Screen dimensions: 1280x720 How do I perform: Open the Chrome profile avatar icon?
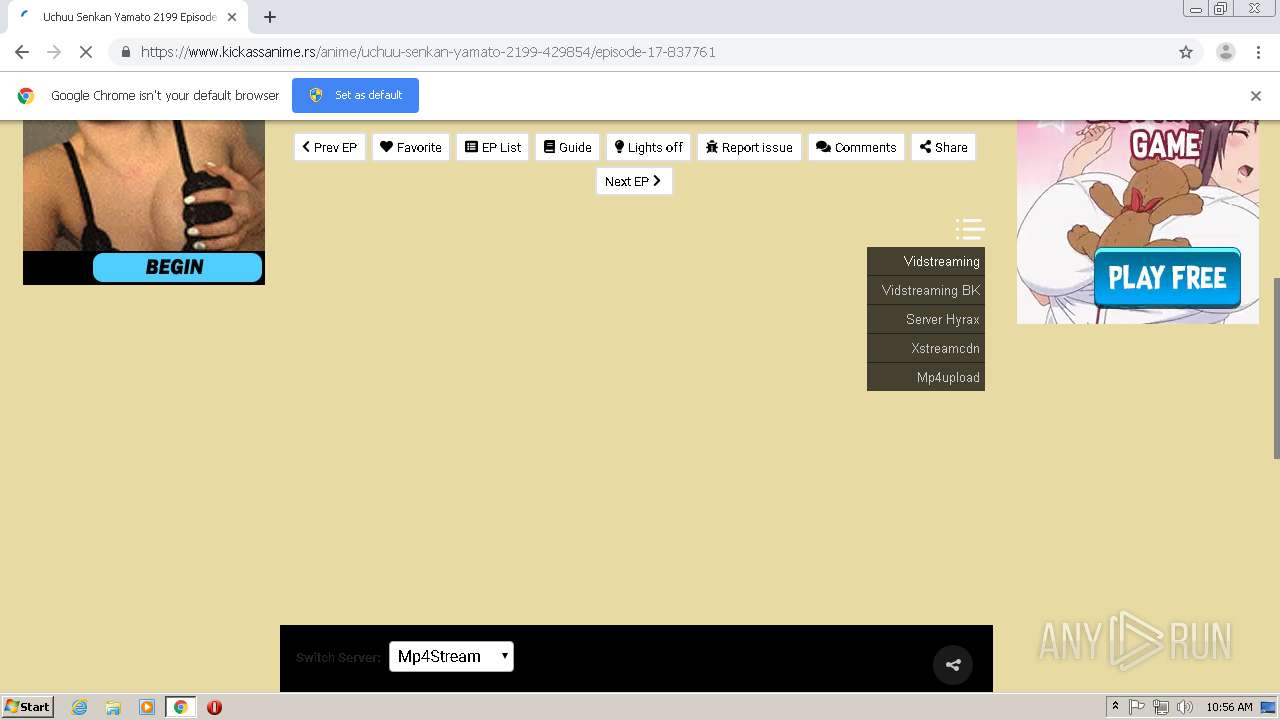[1225, 52]
